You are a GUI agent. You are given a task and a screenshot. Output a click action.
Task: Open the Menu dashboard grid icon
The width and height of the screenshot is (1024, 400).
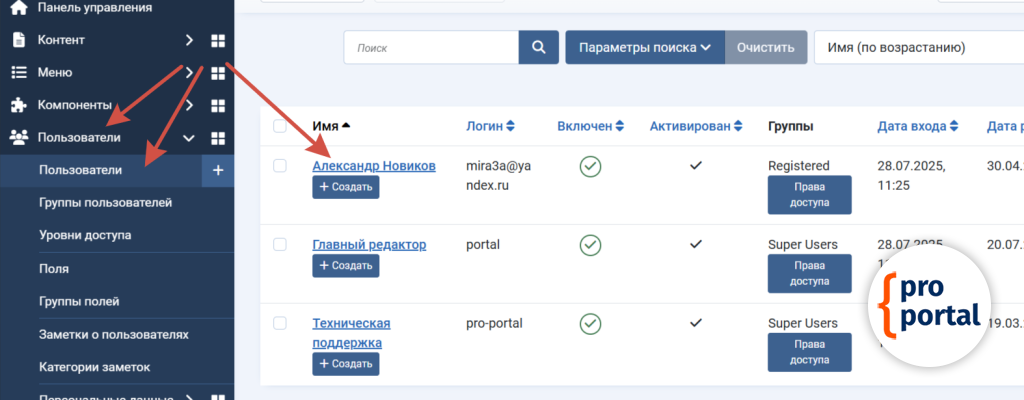217,72
